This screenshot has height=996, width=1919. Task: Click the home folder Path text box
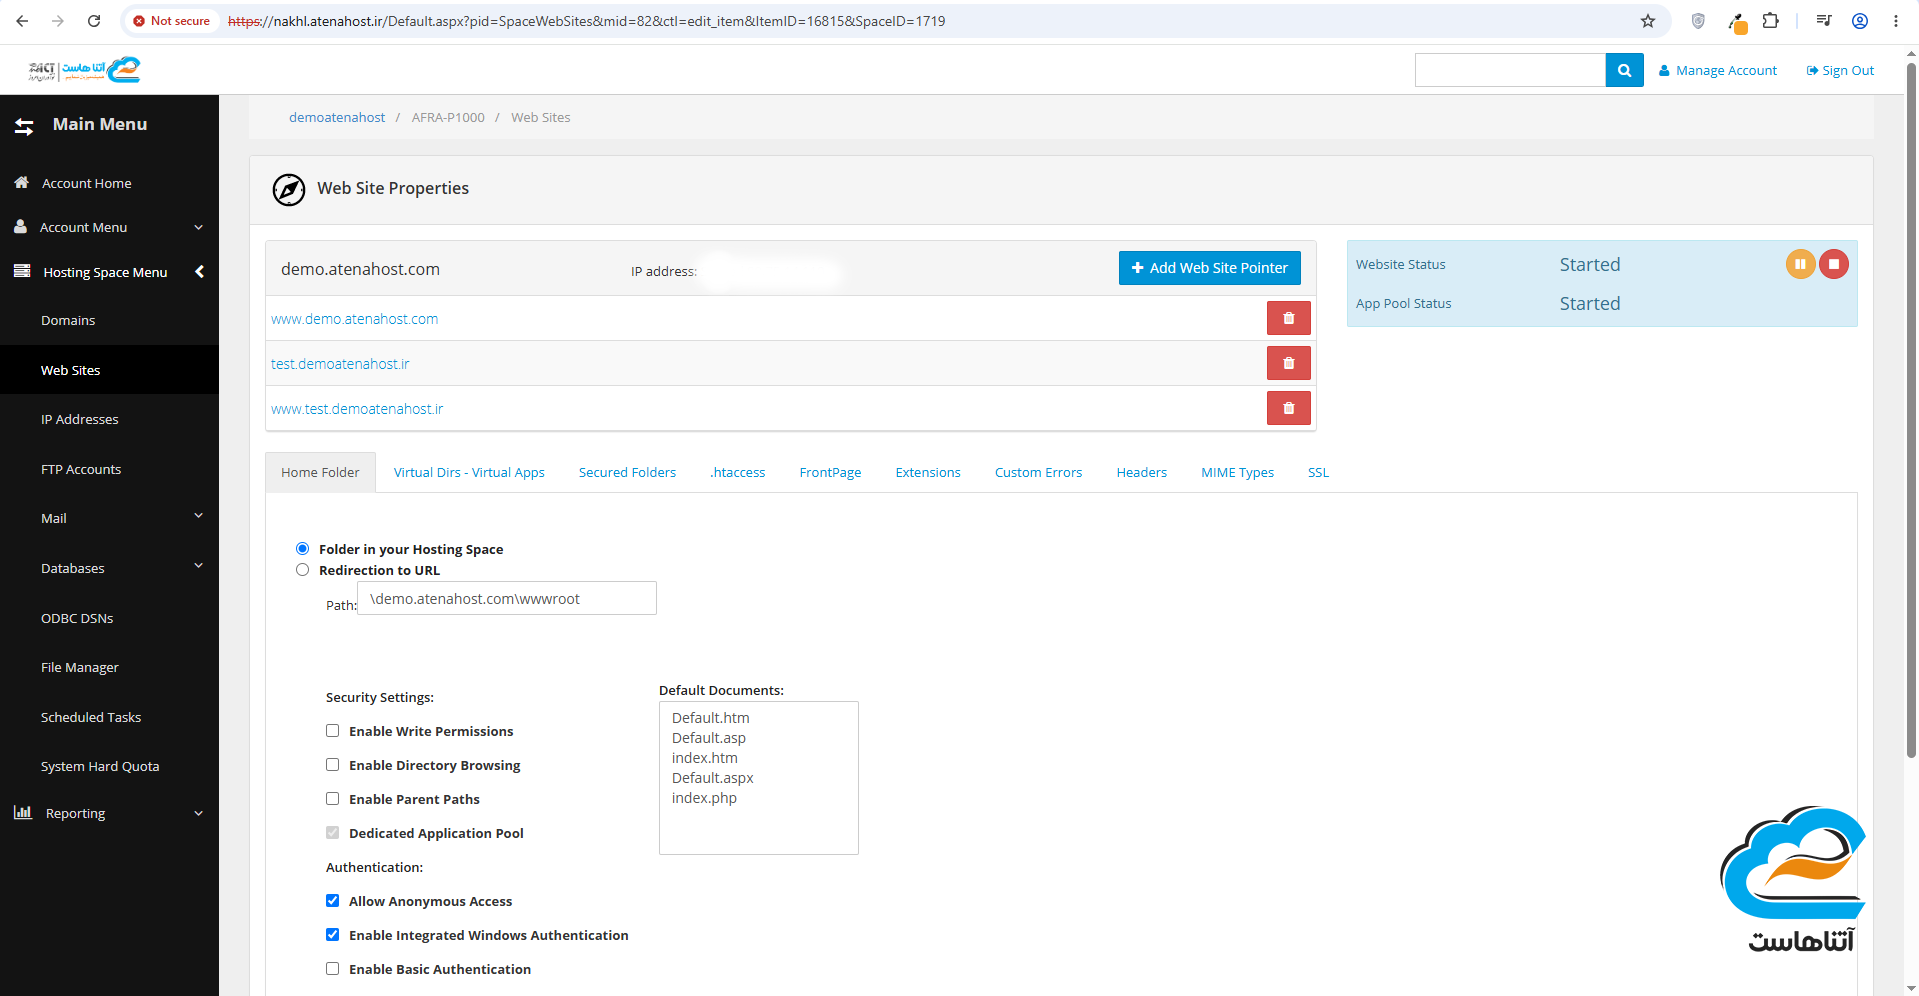[507, 599]
